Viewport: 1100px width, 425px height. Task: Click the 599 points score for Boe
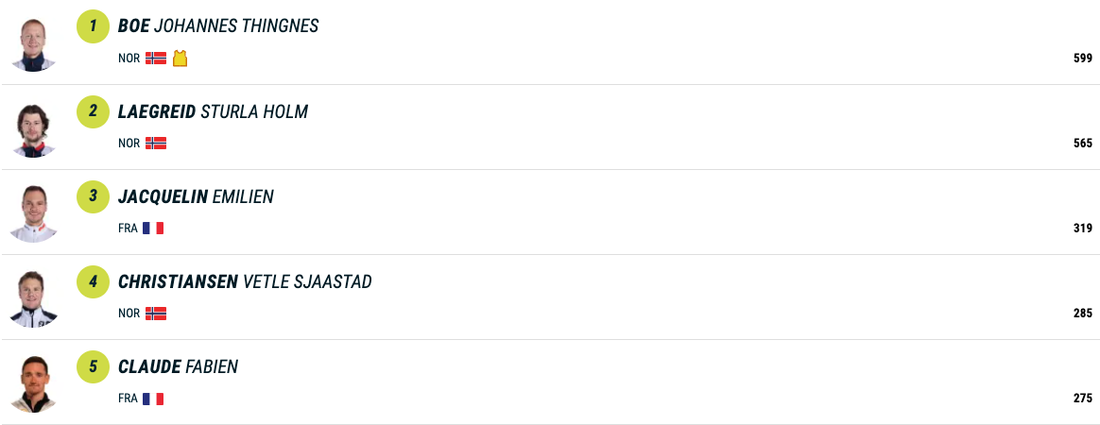point(1082,59)
